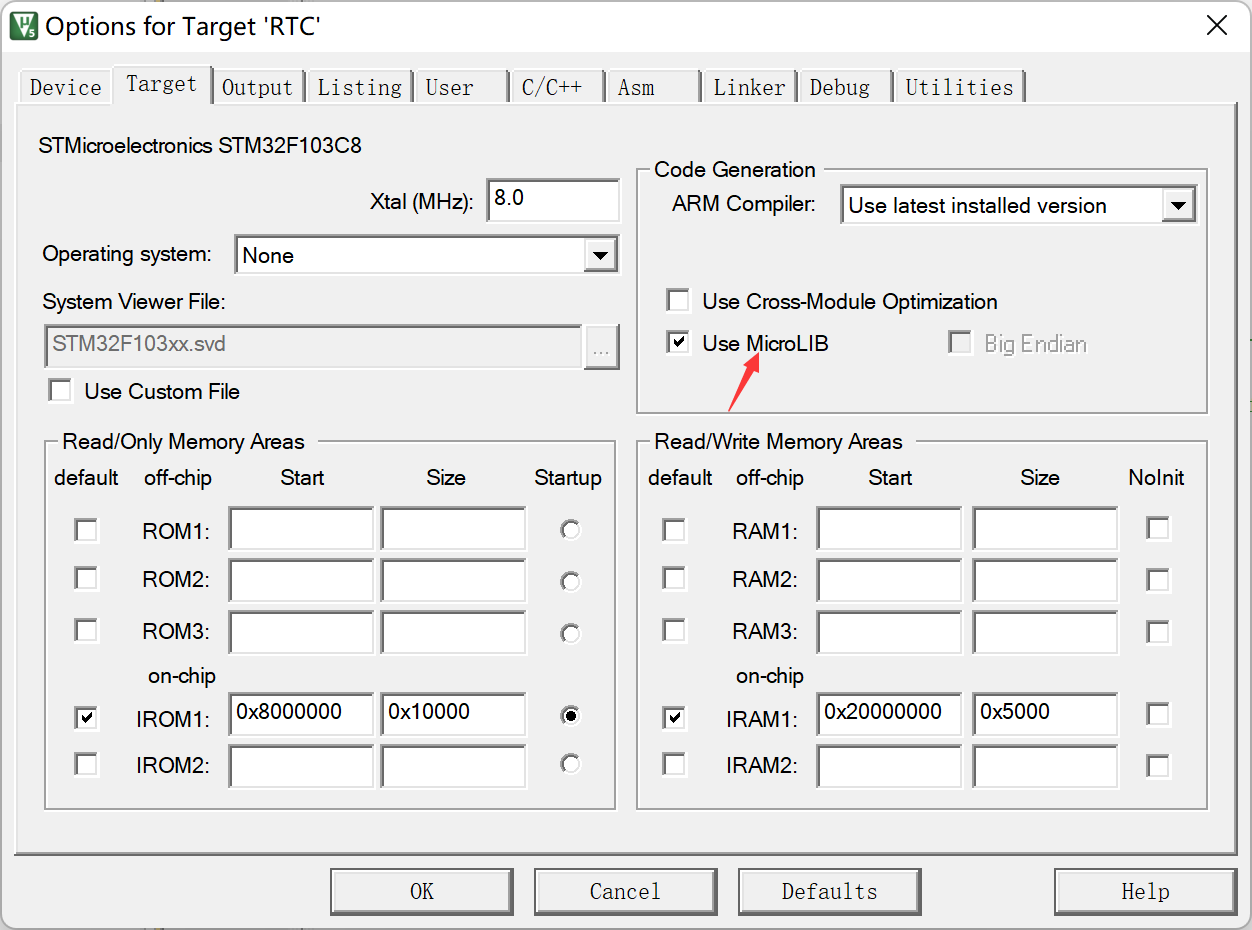
Task: Enable NoInit for IRAM2
Action: [x=1158, y=766]
